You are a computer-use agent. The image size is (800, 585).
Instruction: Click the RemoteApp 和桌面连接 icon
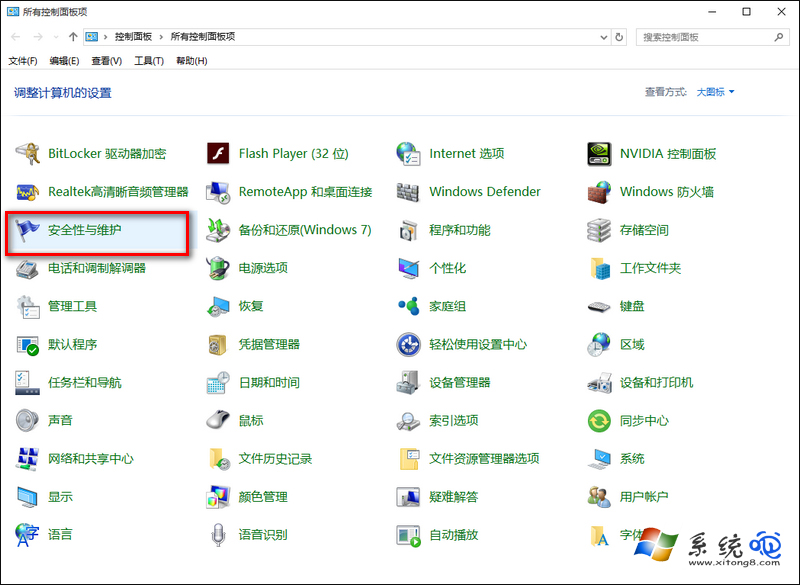[218, 192]
